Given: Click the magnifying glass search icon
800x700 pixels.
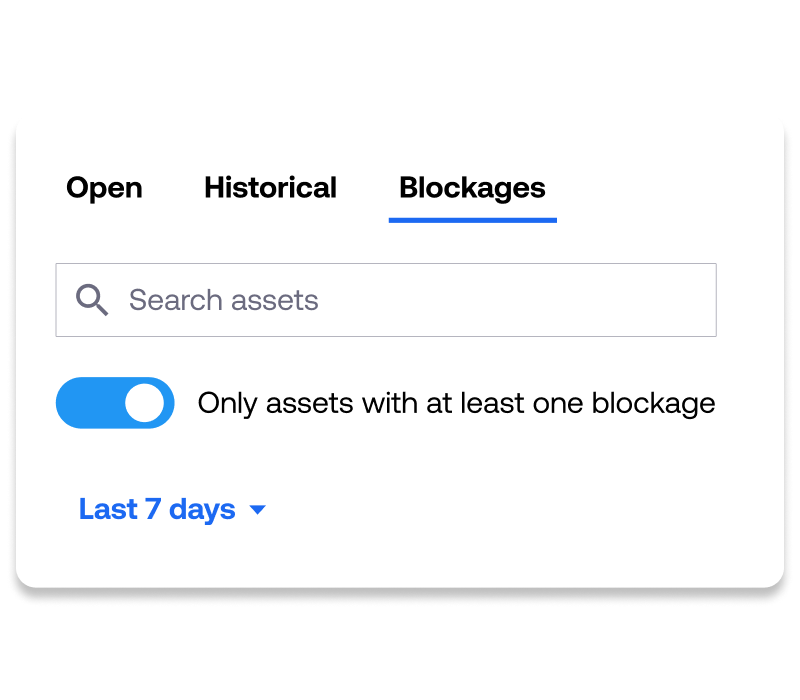Looking at the screenshot, I should (x=92, y=300).
